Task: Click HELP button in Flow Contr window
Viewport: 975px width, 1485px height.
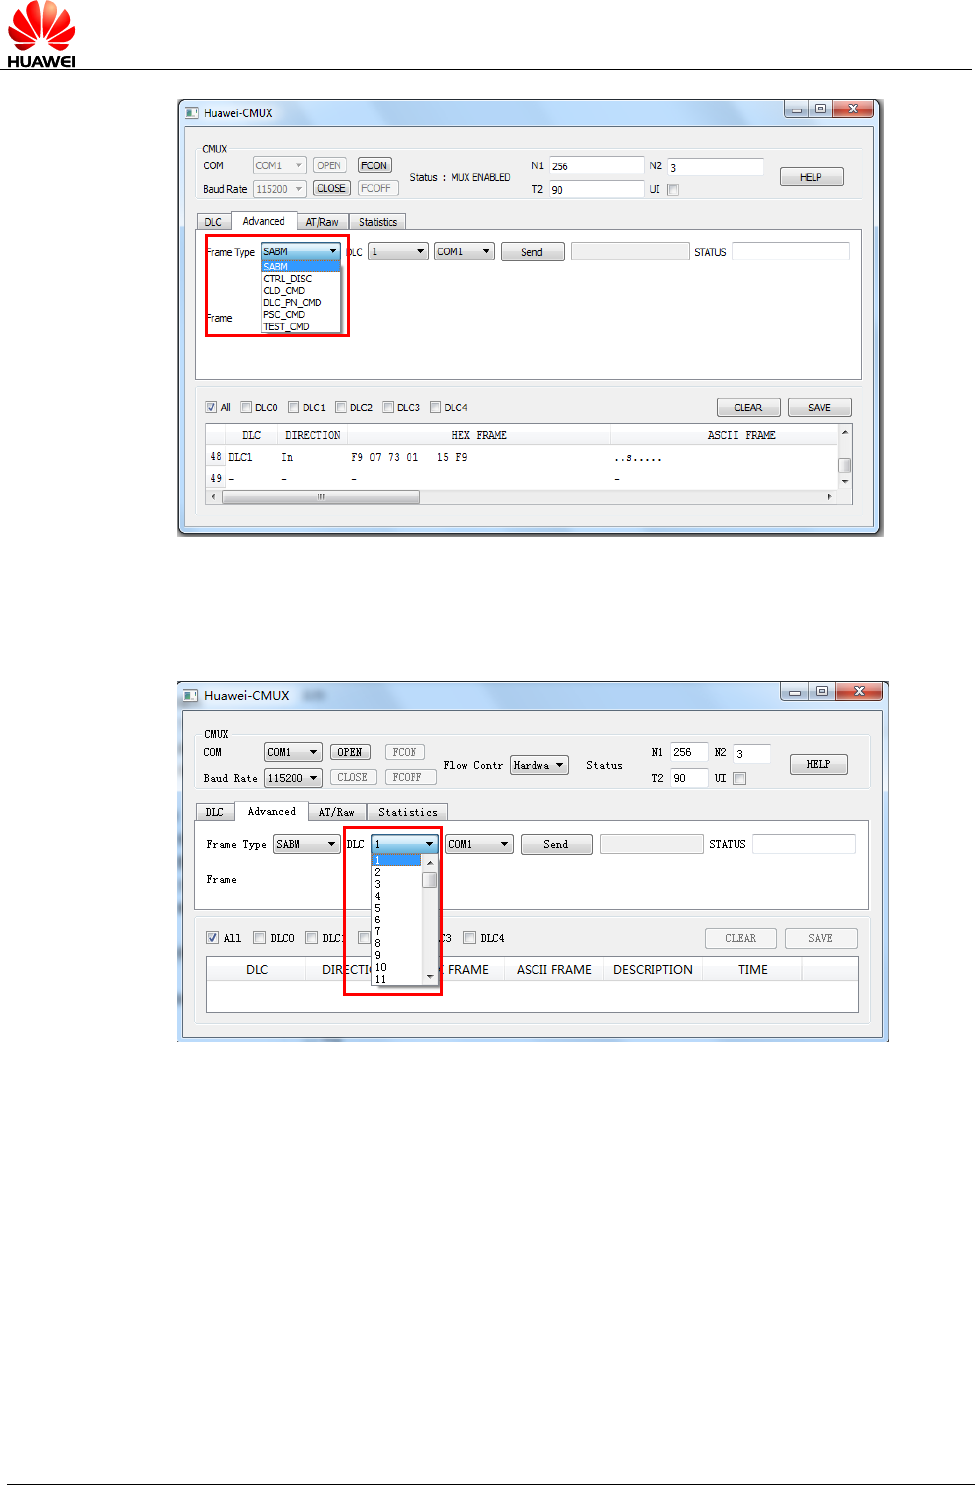Action: point(818,764)
